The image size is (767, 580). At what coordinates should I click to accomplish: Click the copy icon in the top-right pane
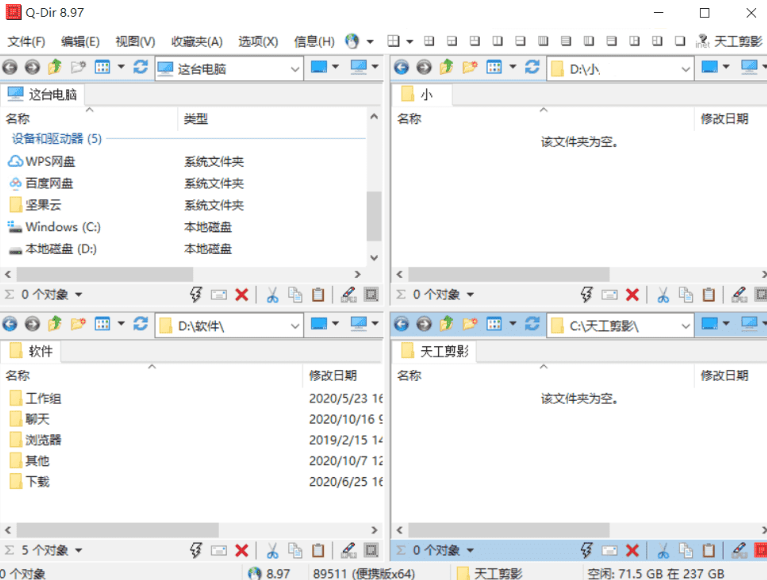tap(686, 294)
